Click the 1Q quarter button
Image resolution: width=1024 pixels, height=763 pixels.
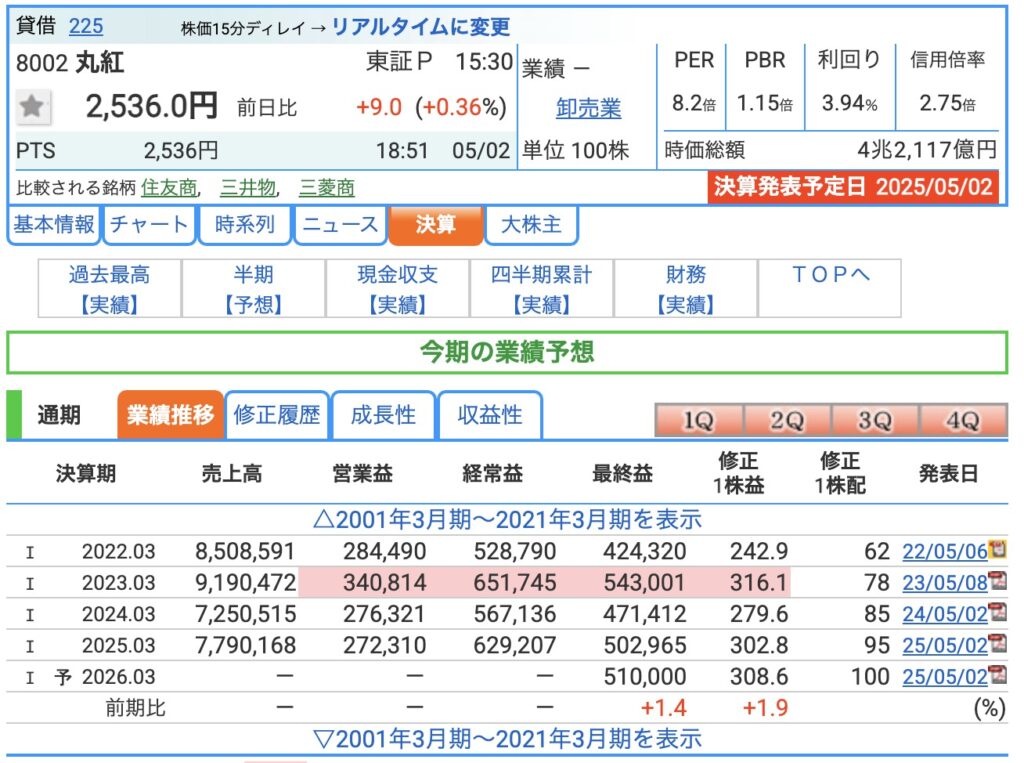698,421
